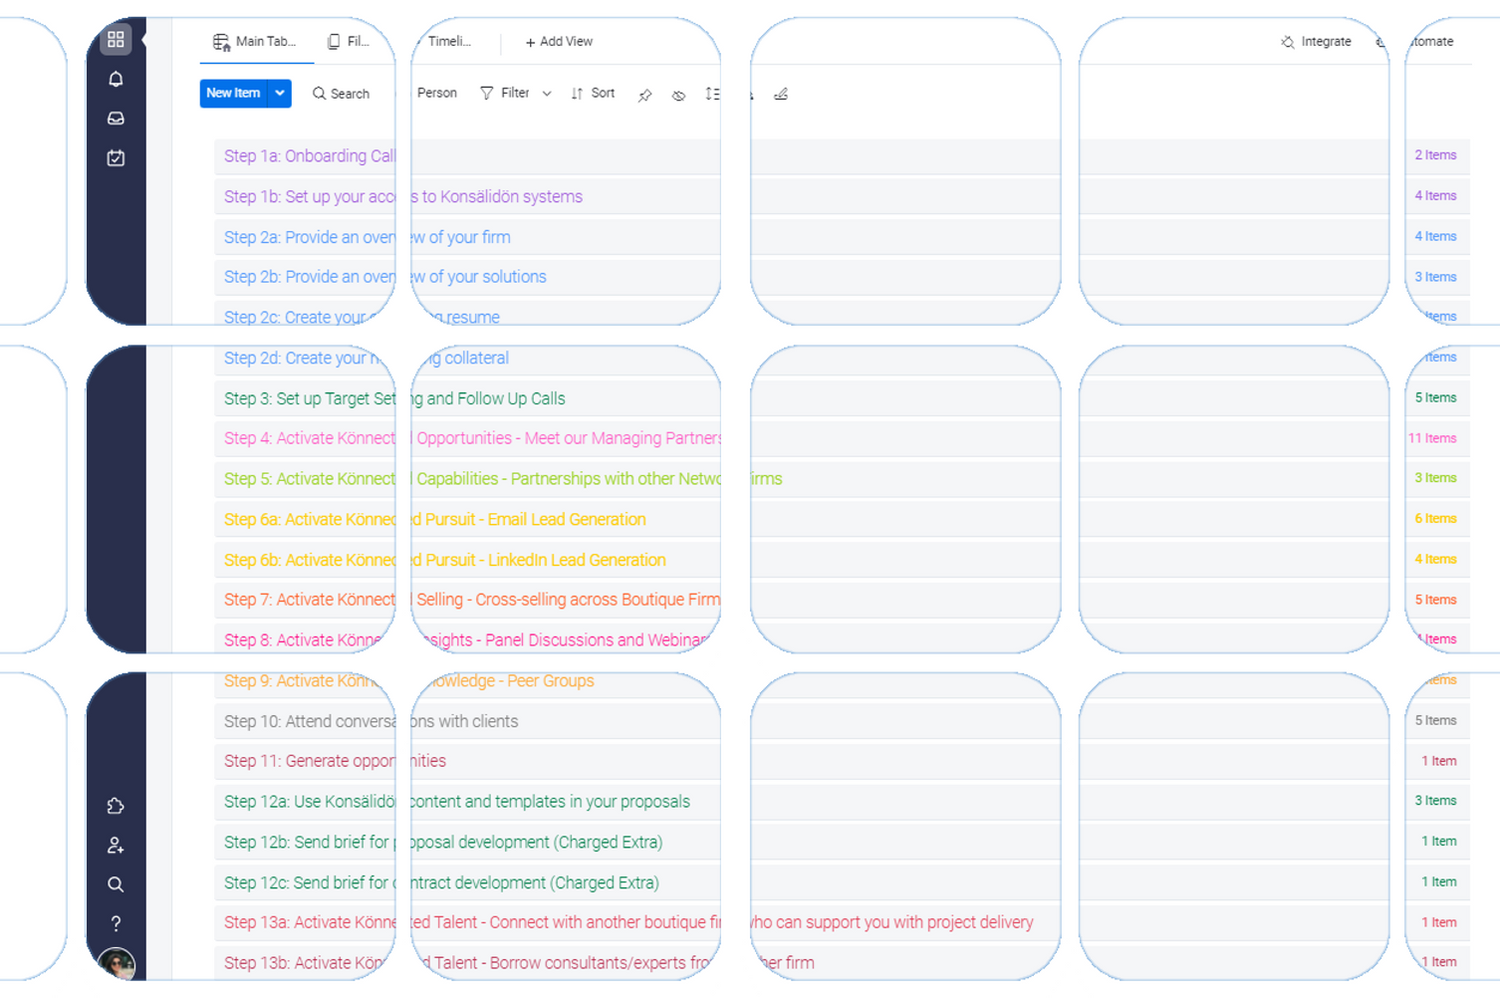Click the 3 Items count for Step 12a
The width and height of the screenshot is (1500, 998).
[x=1435, y=801]
